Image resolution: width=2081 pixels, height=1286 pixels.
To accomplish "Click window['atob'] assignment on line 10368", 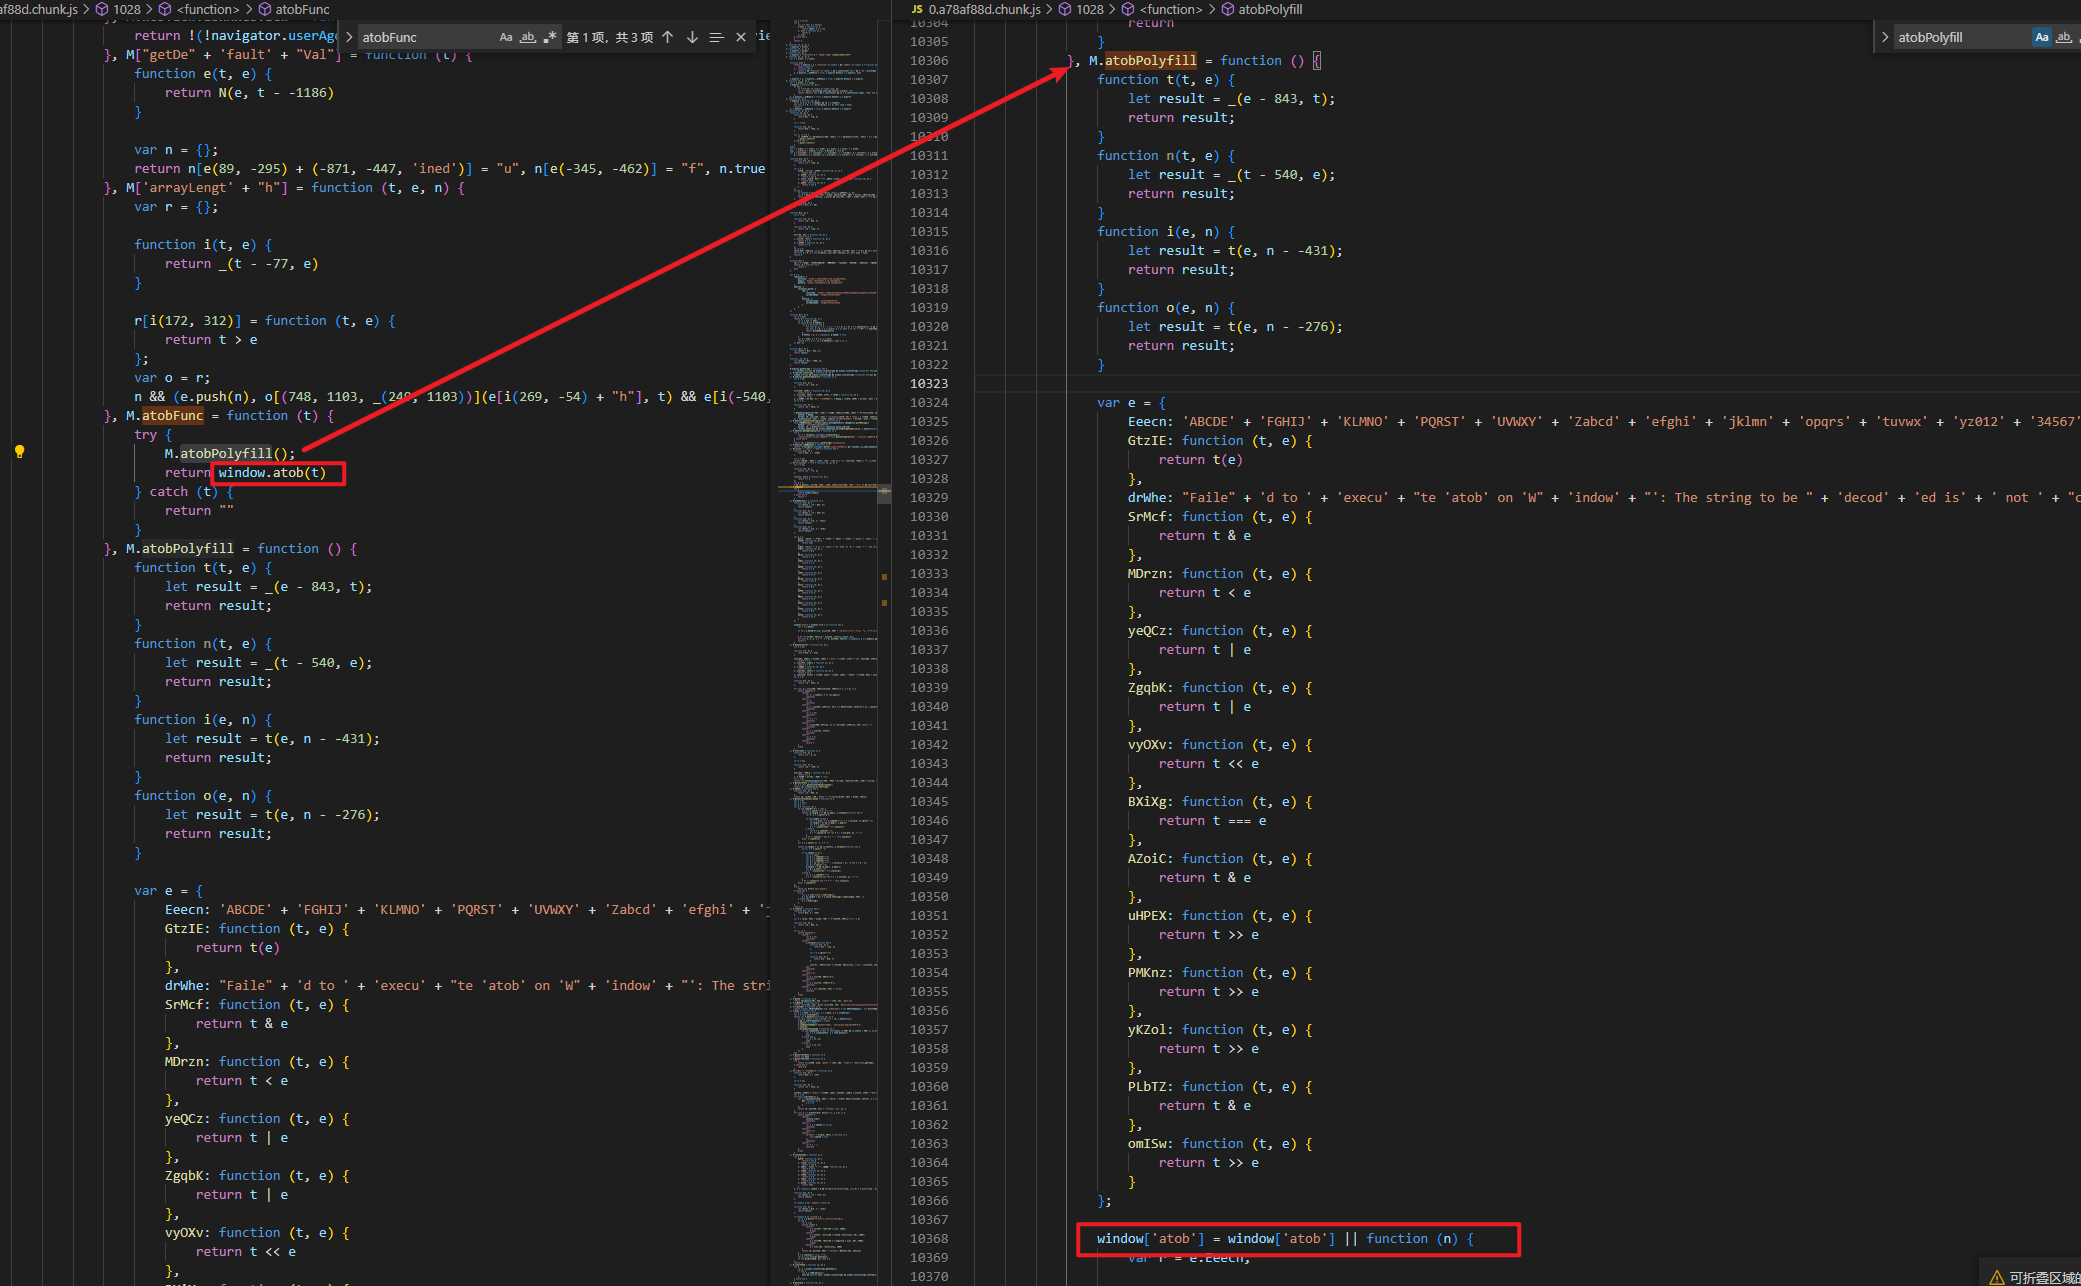I will pos(1285,1238).
